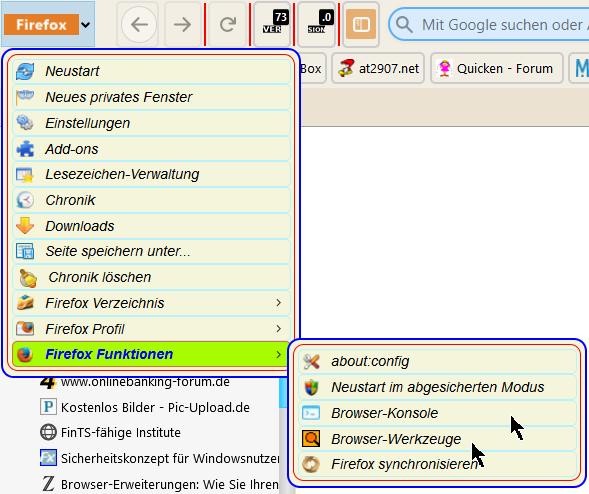Click the P icon beside Pic-Upload.de

[48, 407]
